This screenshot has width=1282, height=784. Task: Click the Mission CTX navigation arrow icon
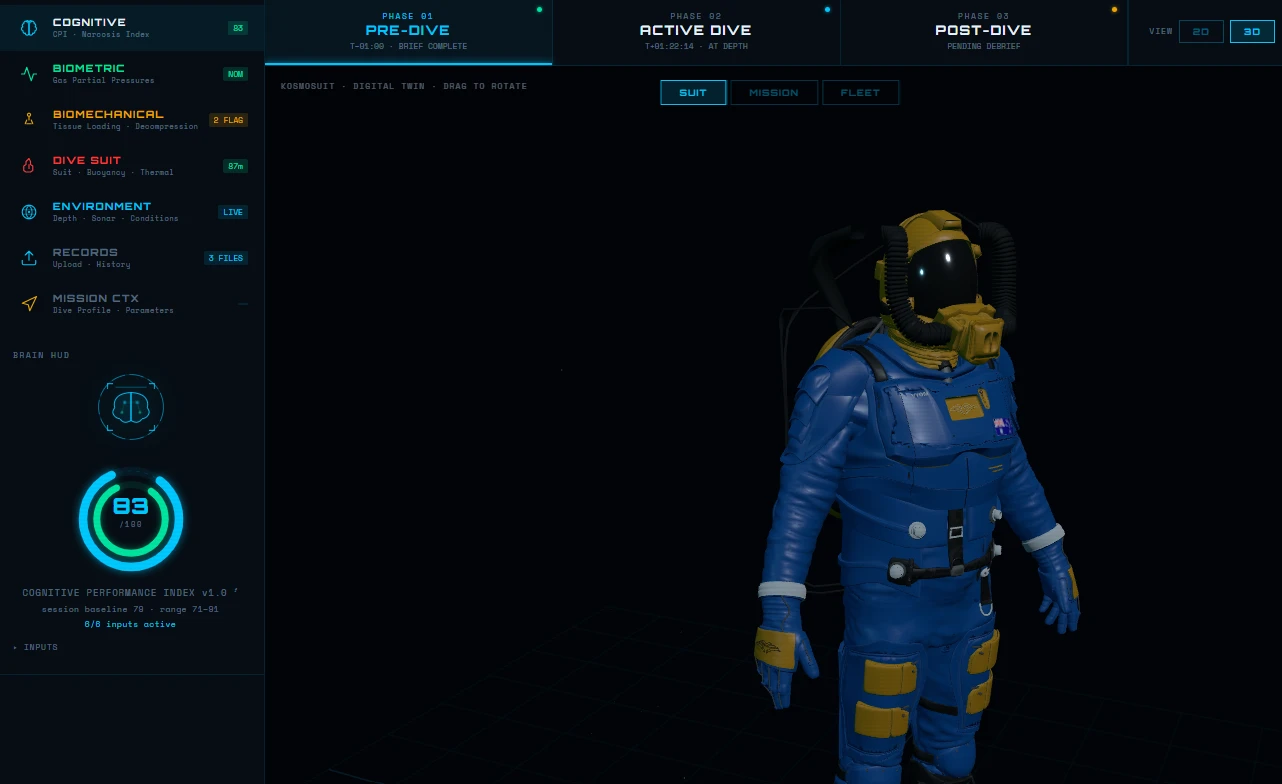(x=29, y=304)
